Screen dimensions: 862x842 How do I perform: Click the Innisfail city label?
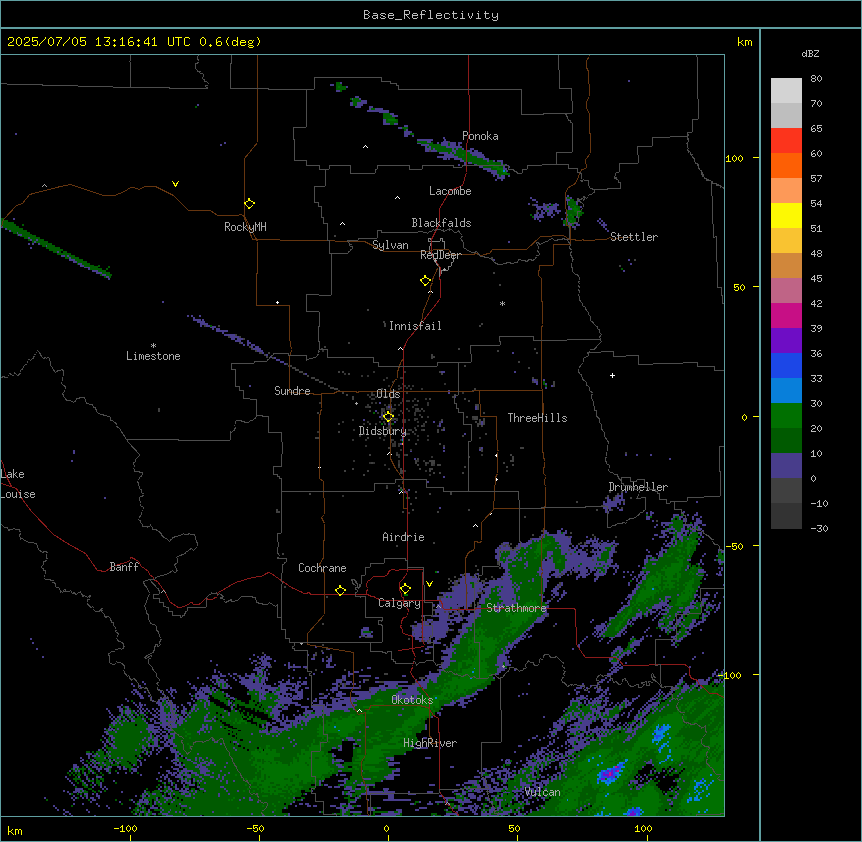pyautogui.click(x=415, y=326)
